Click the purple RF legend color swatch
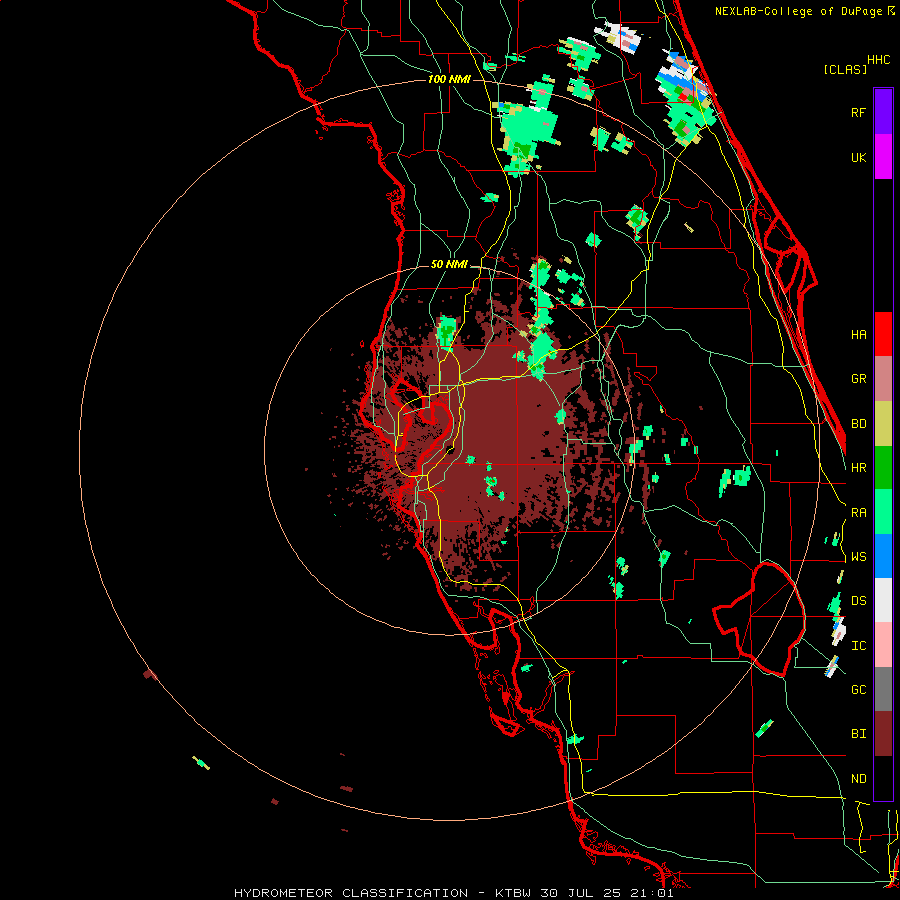The width and height of the screenshot is (900, 900). [883, 112]
